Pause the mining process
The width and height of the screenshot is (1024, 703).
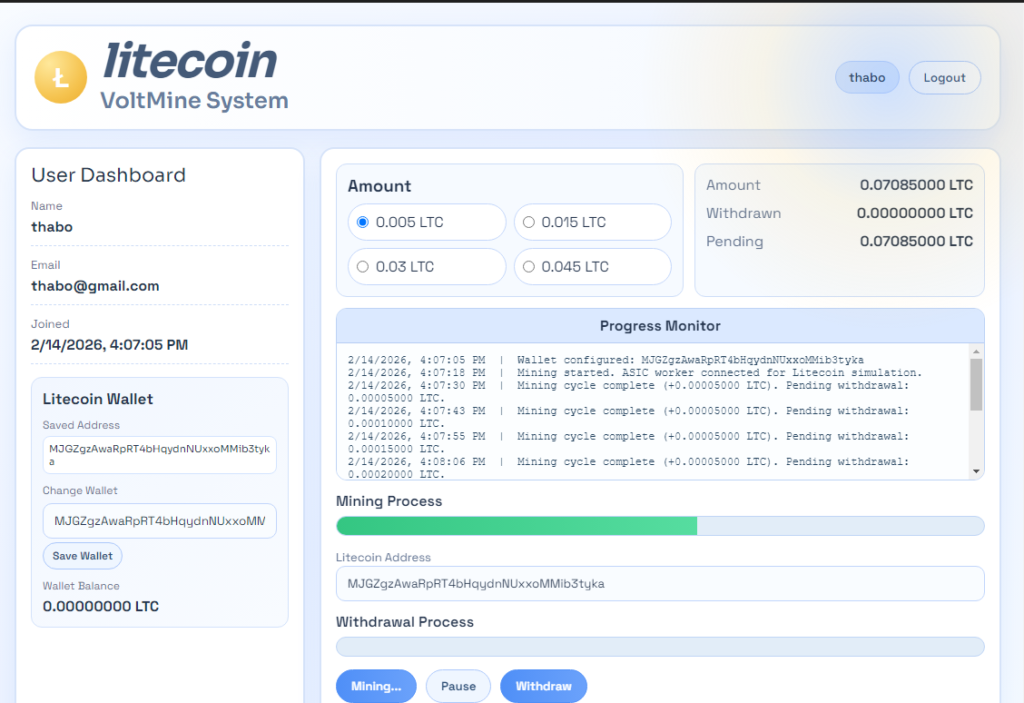pyautogui.click(x=458, y=687)
